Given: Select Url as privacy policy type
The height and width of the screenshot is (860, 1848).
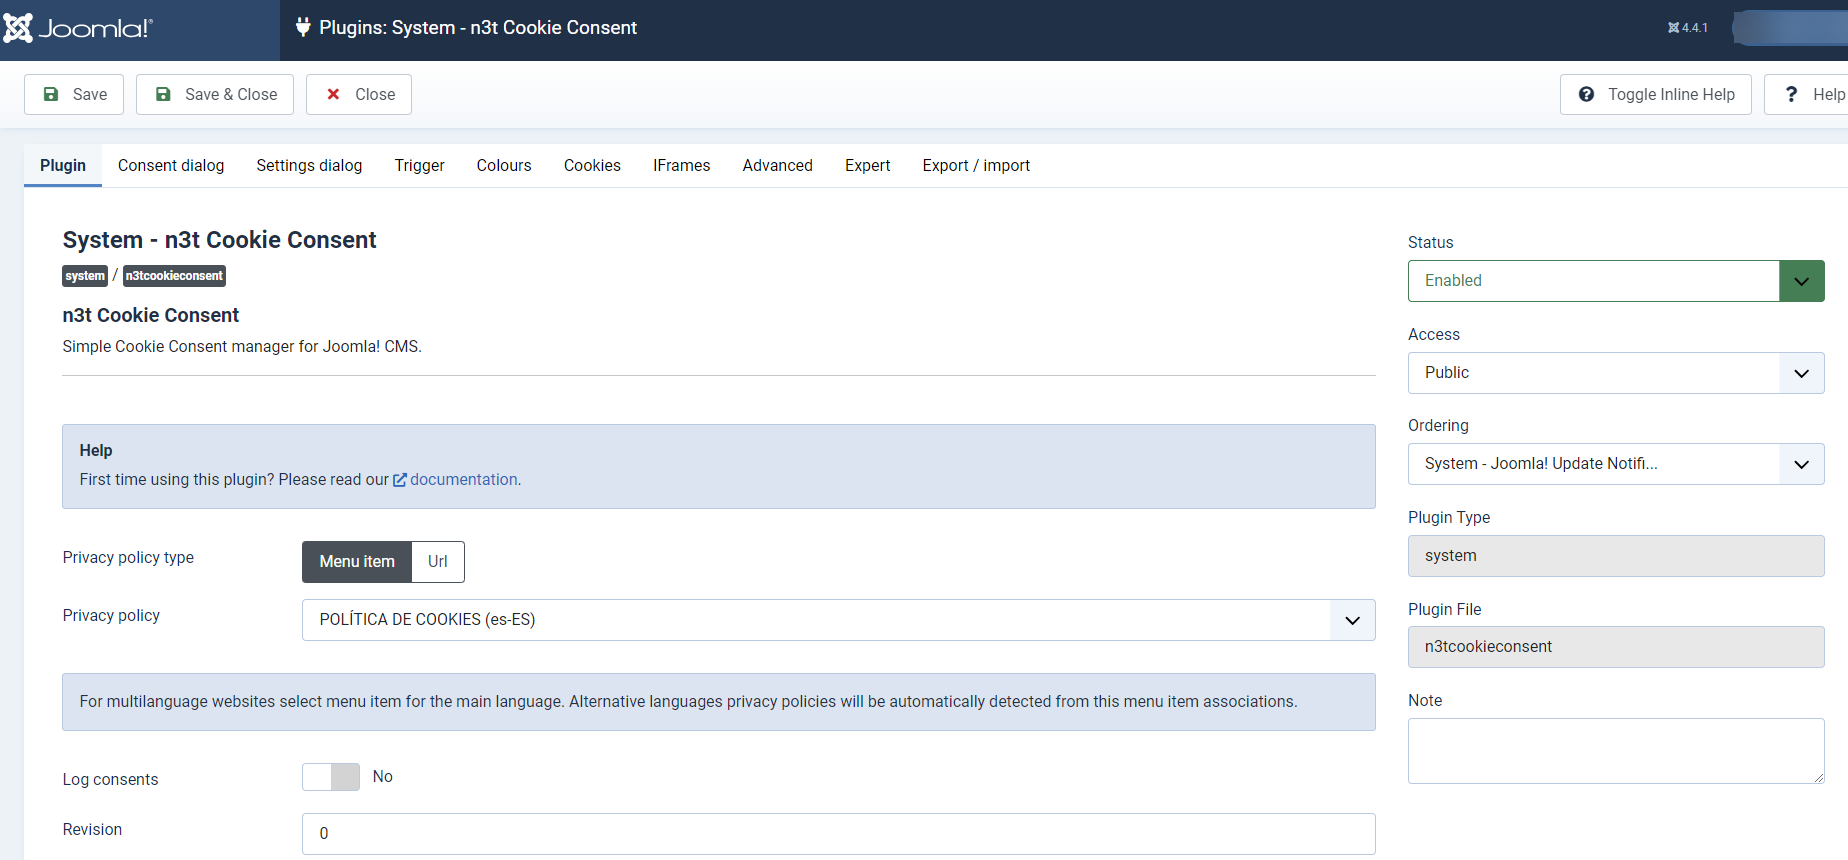Looking at the screenshot, I should tap(438, 562).
